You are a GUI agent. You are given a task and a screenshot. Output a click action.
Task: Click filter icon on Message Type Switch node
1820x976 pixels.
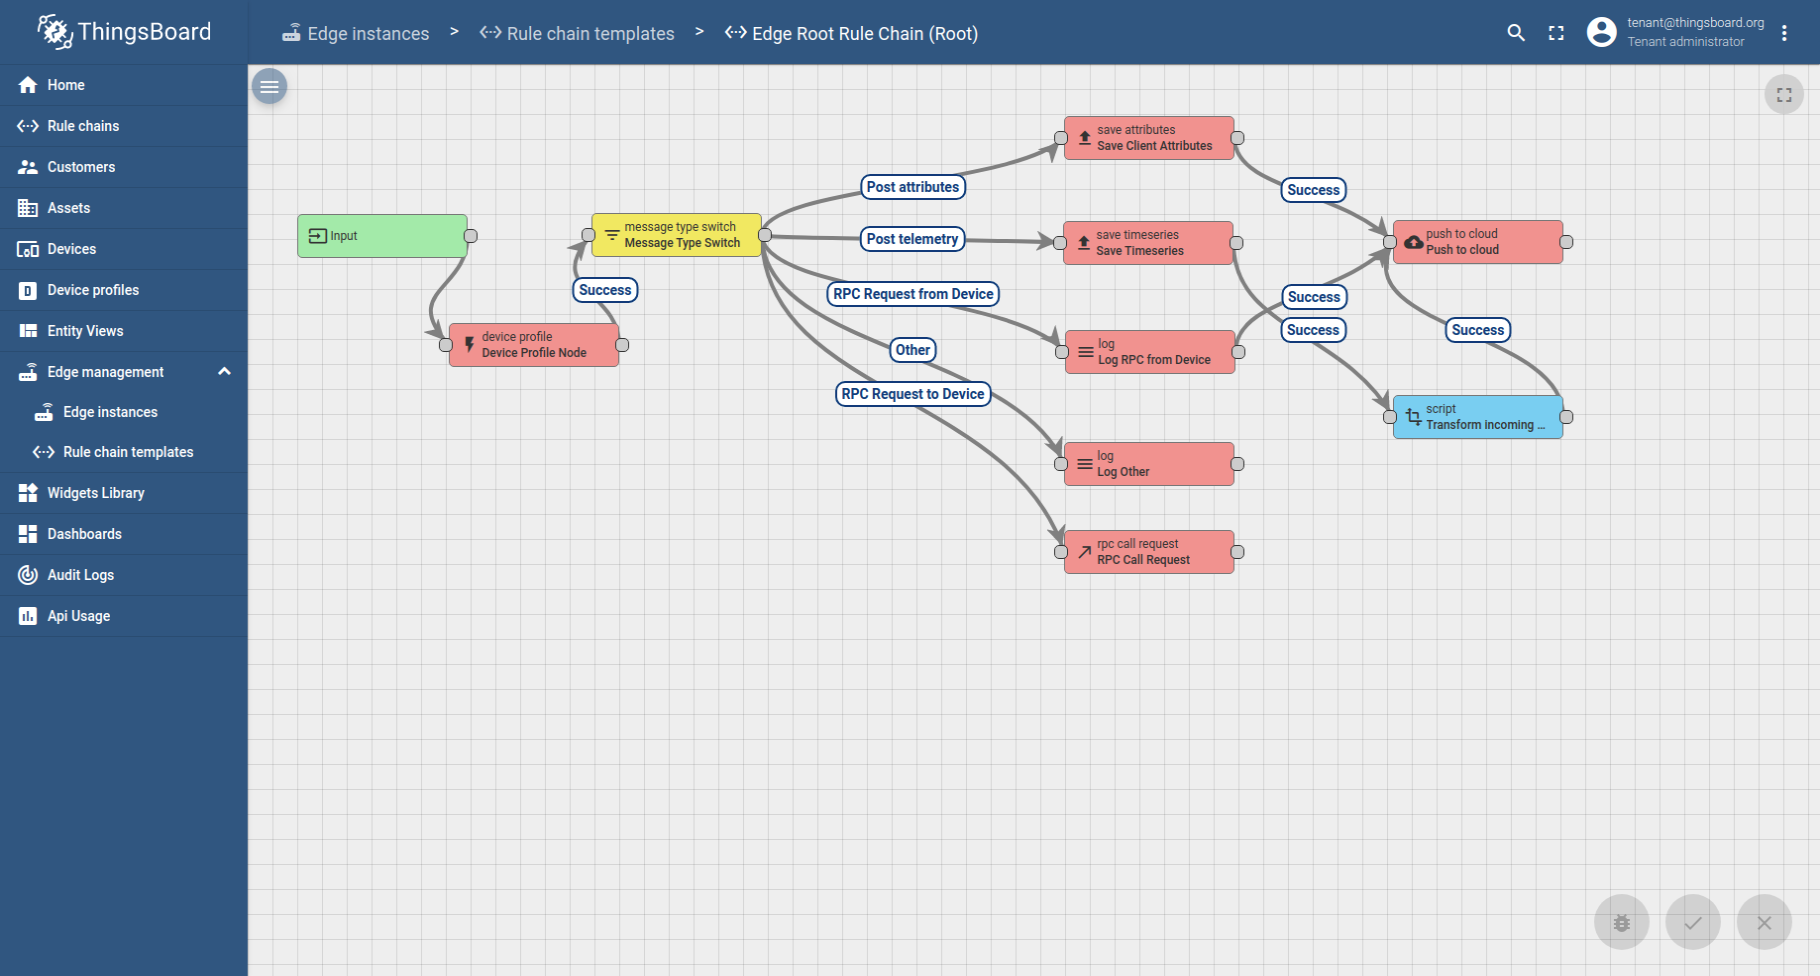click(x=612, y=235)
